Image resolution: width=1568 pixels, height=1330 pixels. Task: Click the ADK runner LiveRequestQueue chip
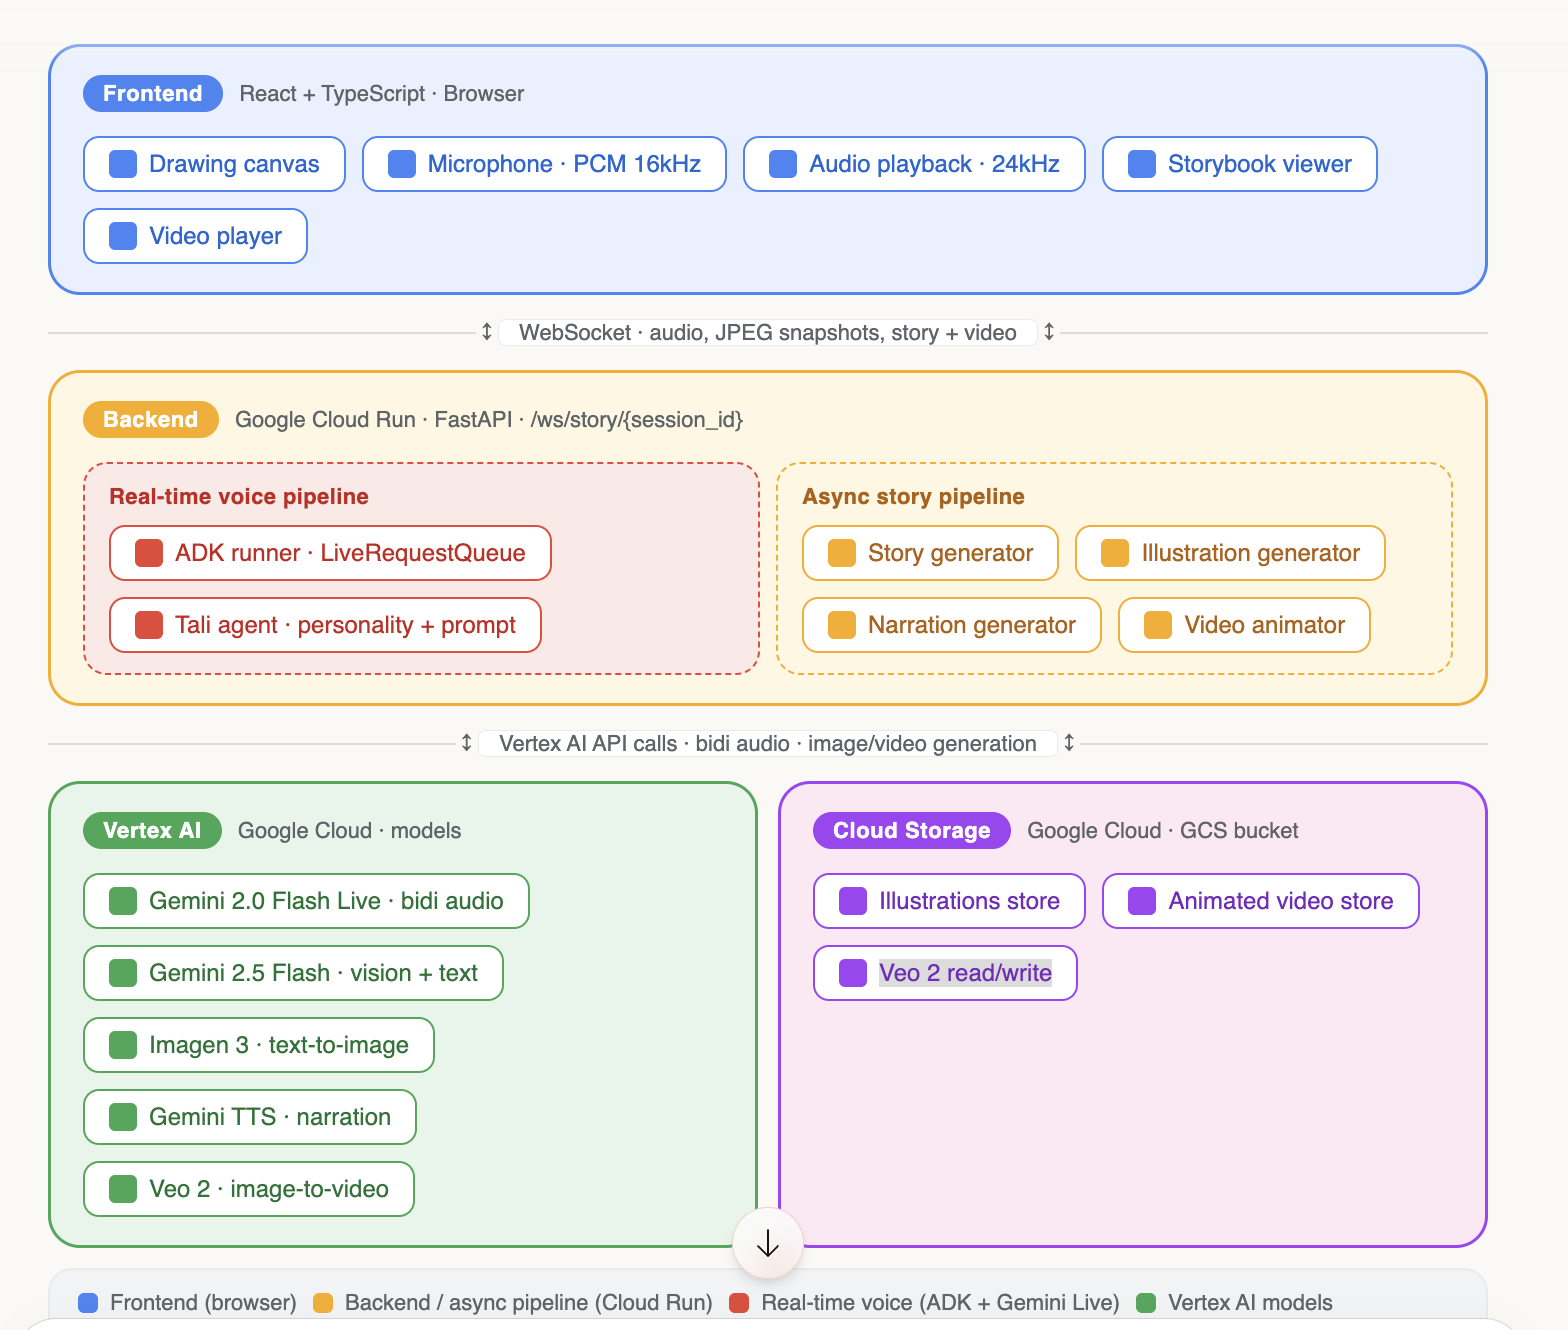click(330, 553)
